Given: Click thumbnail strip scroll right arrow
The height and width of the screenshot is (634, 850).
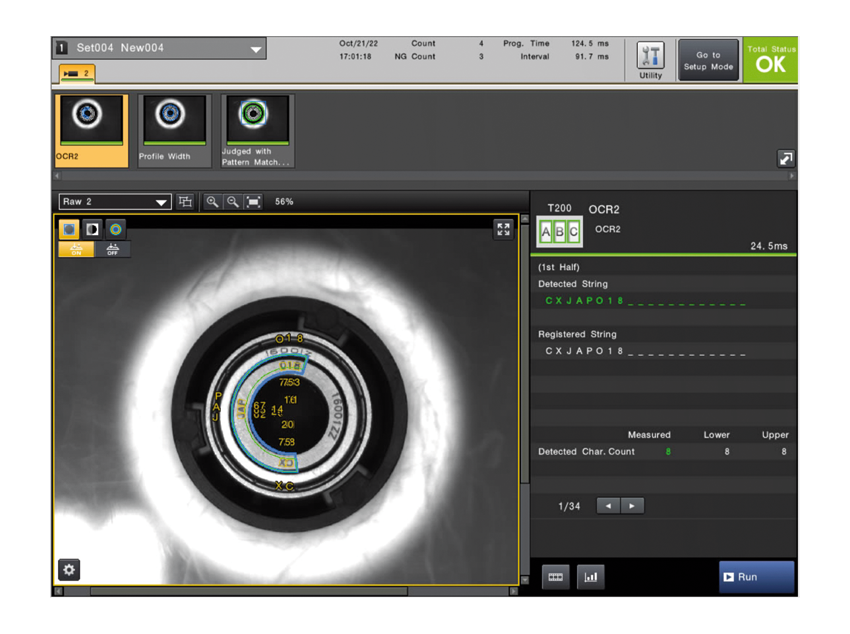Looking at the screenshot, I should 792,176.
